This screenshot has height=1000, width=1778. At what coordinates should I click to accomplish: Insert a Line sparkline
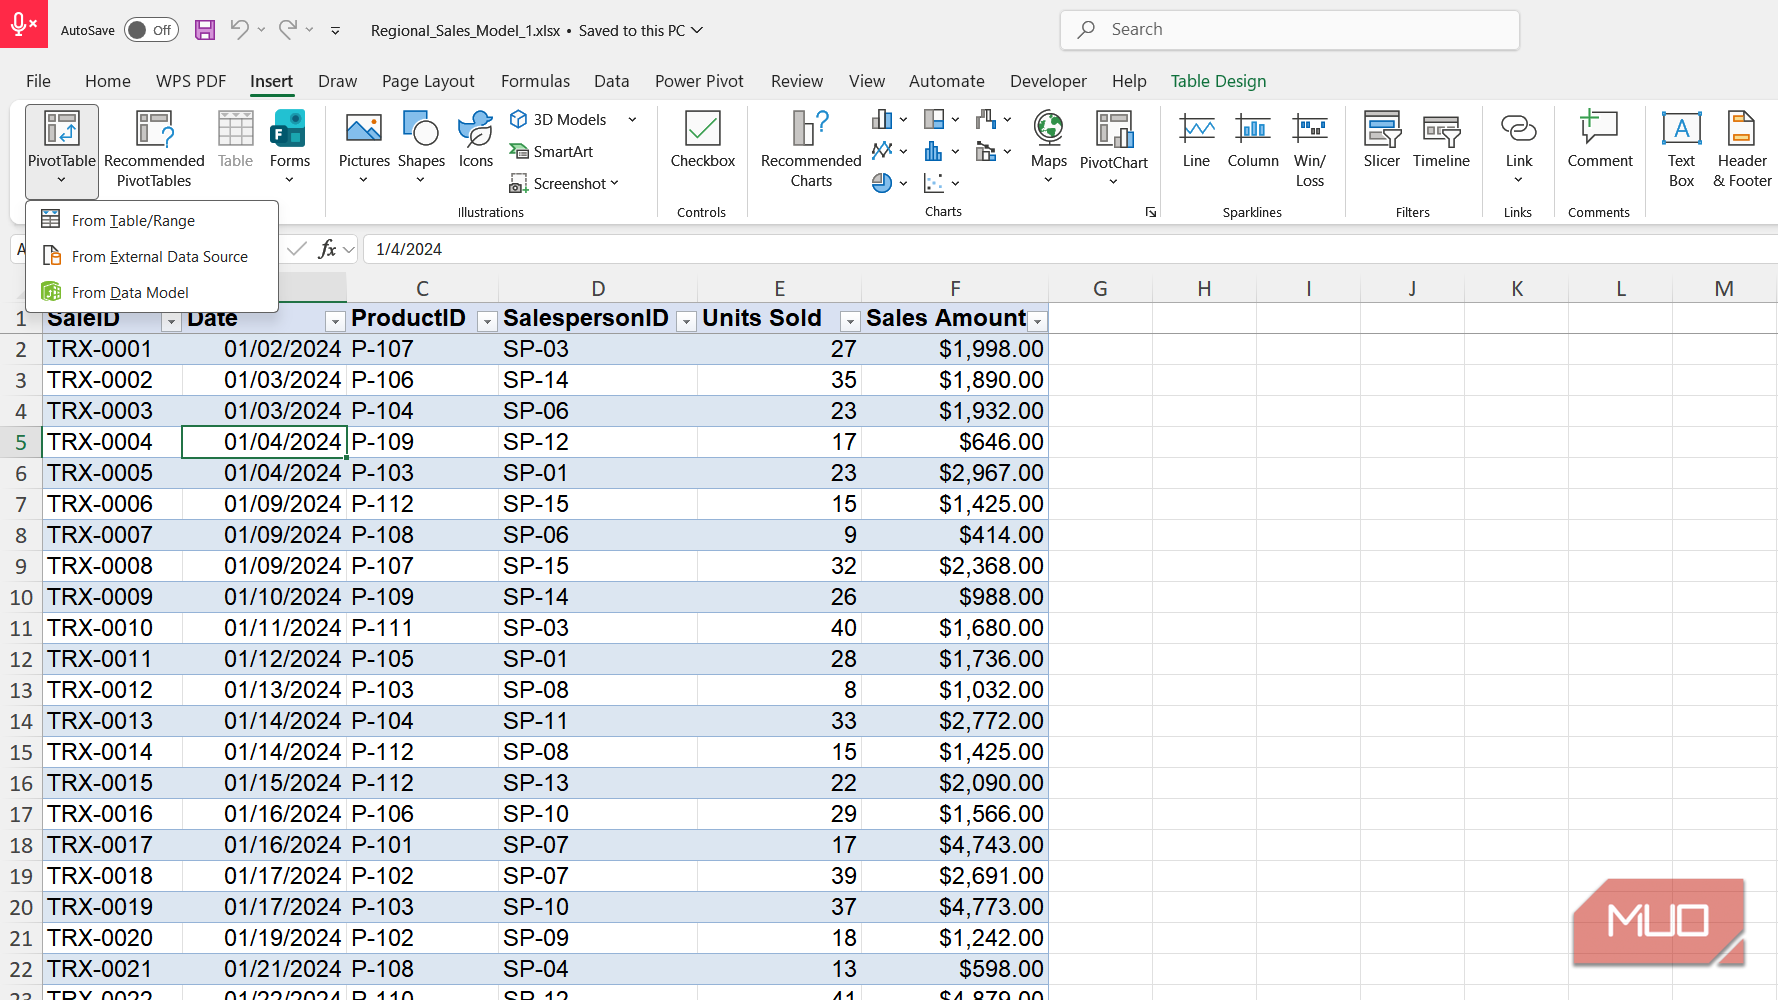(1196, 140)
